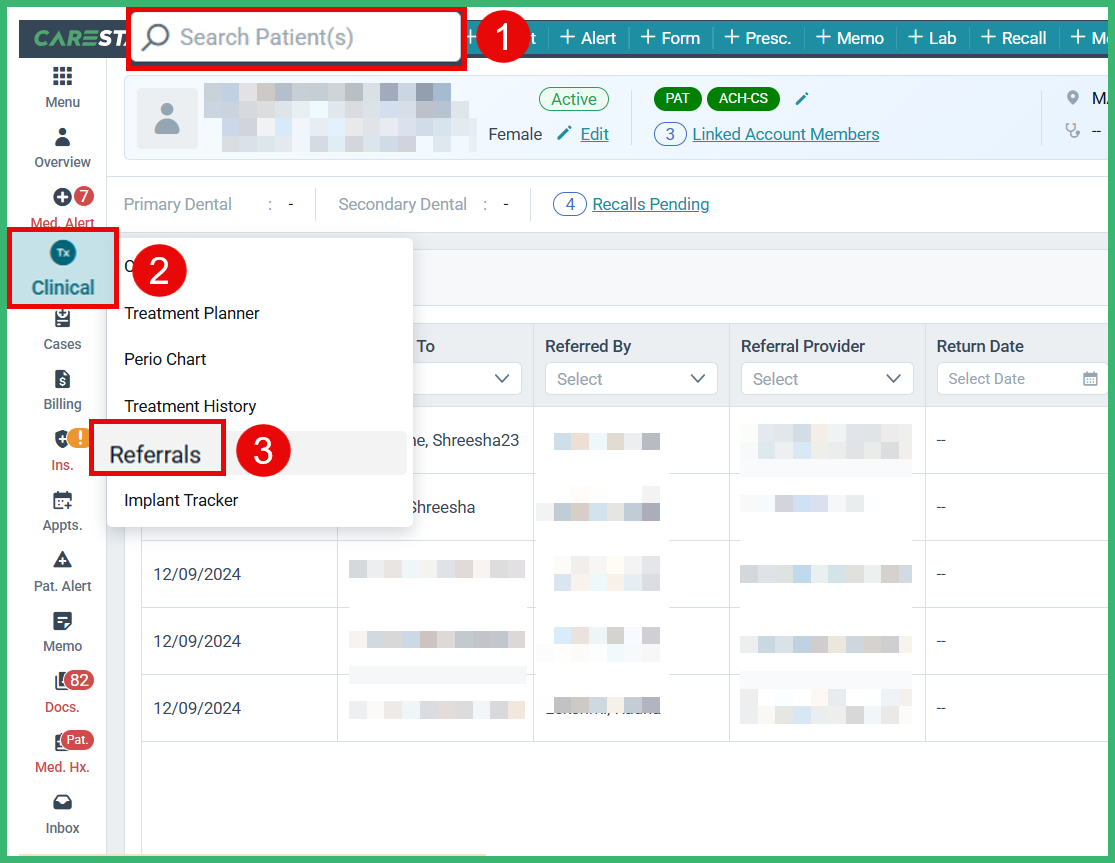Open Recalls Pending link
Screen dimensions: 1115x863
point(651,205)
